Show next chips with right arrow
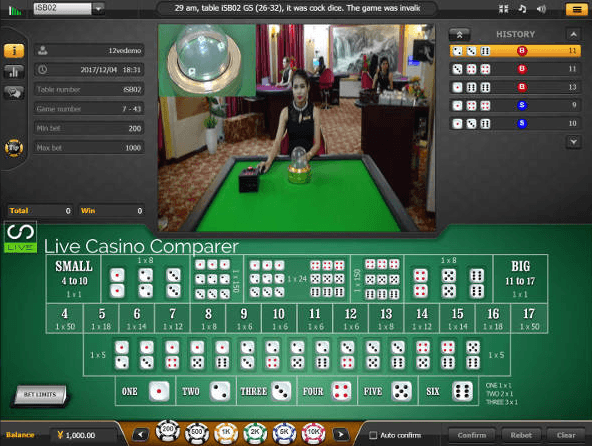Viewport: 592px width, 446px height. [x=341, y=435]
